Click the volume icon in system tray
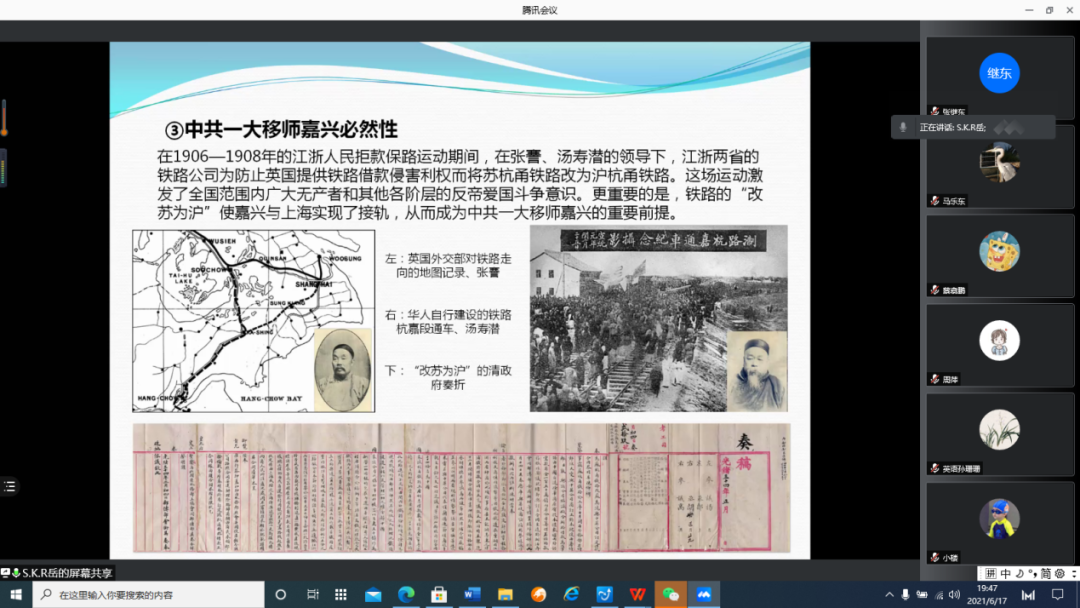Viewport: 1080px width, 608px height. tap(955, 594)
